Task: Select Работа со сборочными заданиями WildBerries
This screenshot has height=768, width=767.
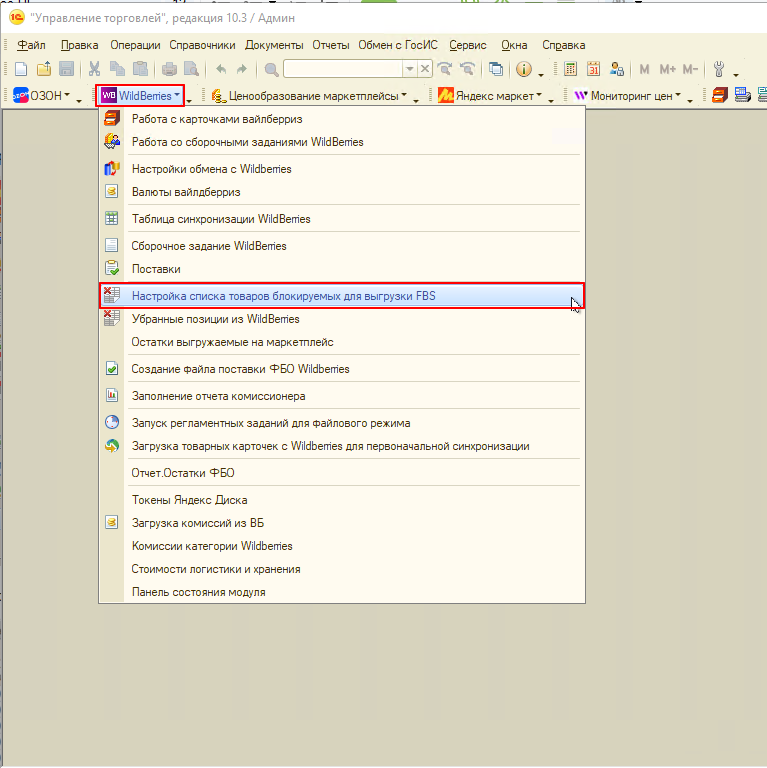Action: point(342,142)
